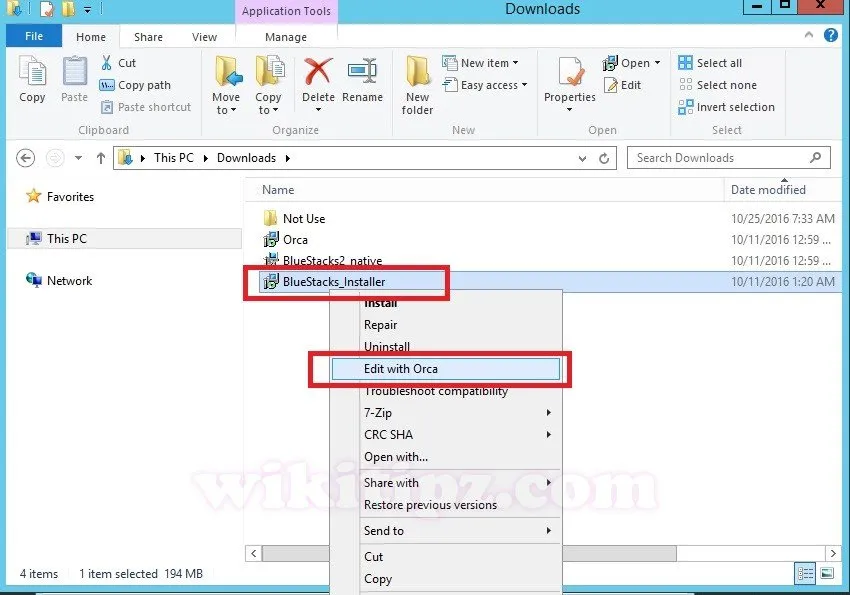Go back with the Back arrow
Viewport: 850px width, 595px height.
[25, 158]
